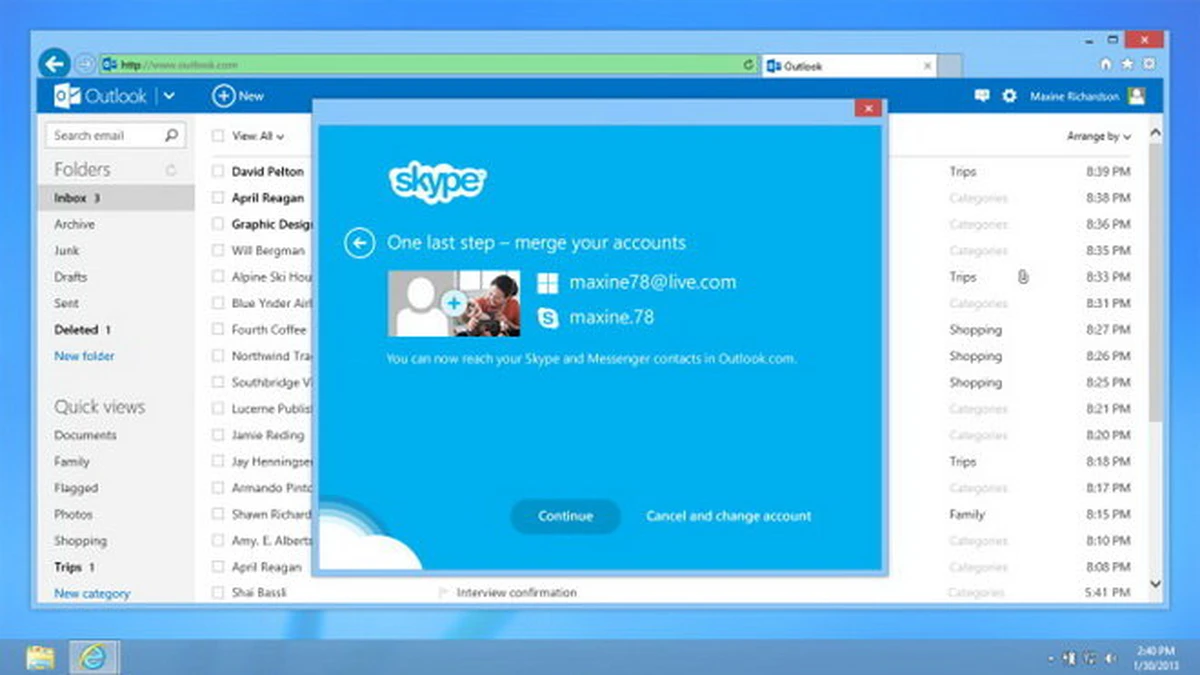Check the David Pelton message checkbox

[x=218, y=172]
